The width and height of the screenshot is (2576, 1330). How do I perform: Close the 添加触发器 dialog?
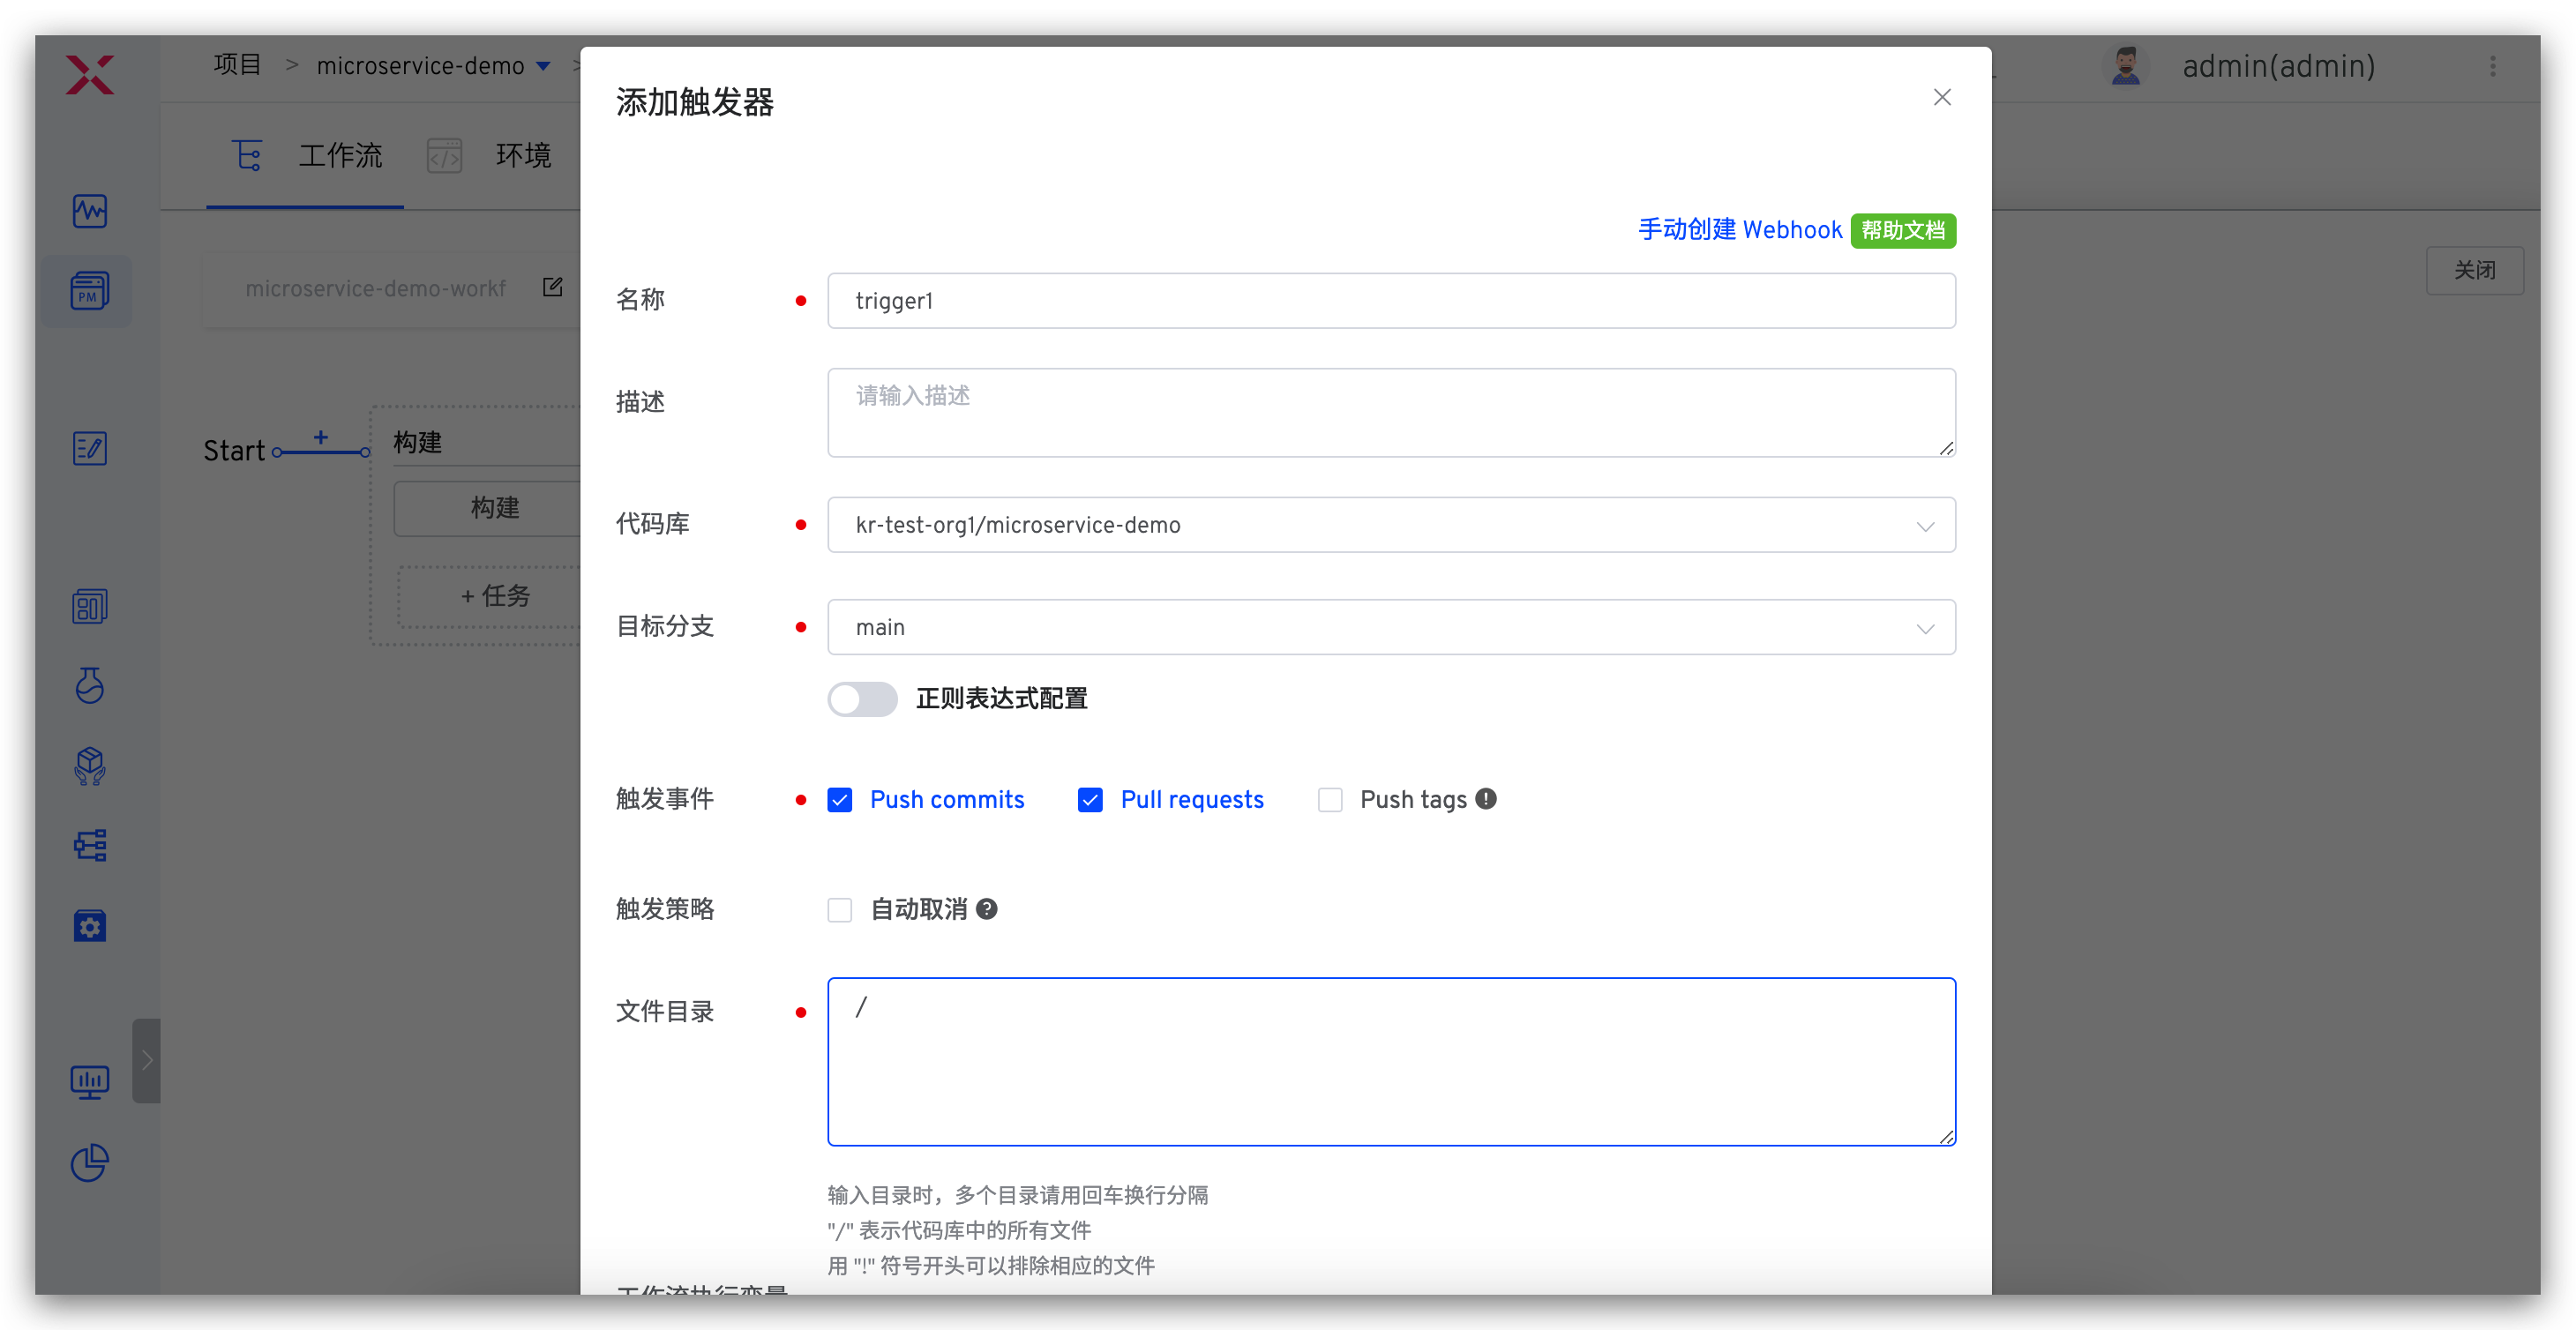coord(1942,97)
